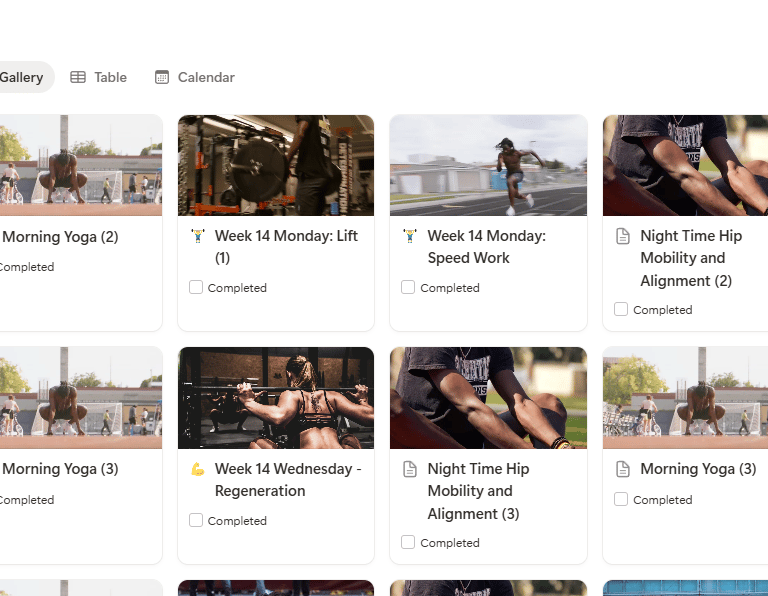Click page icon on Night Time Hip Mobility (3)
Viewport: 768px width, 596px height.
(410, 469)
